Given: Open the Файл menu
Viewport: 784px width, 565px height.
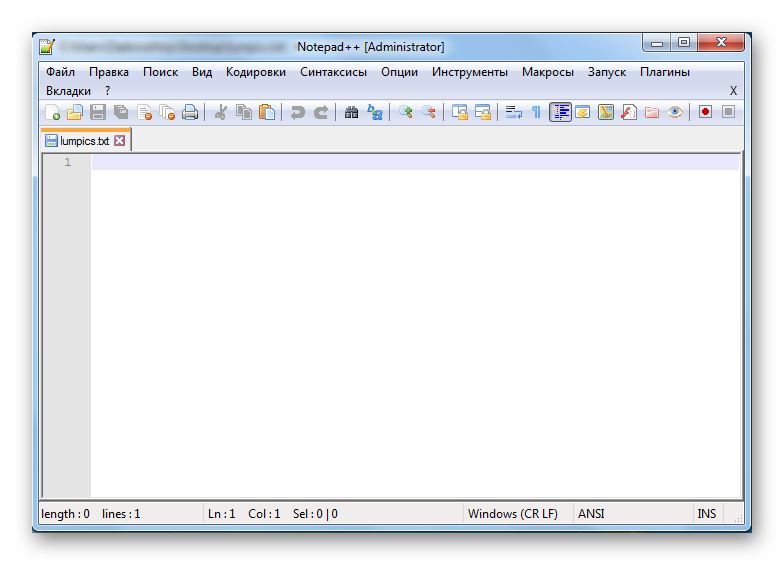Looking at the screenshot, I should point(60,72).
